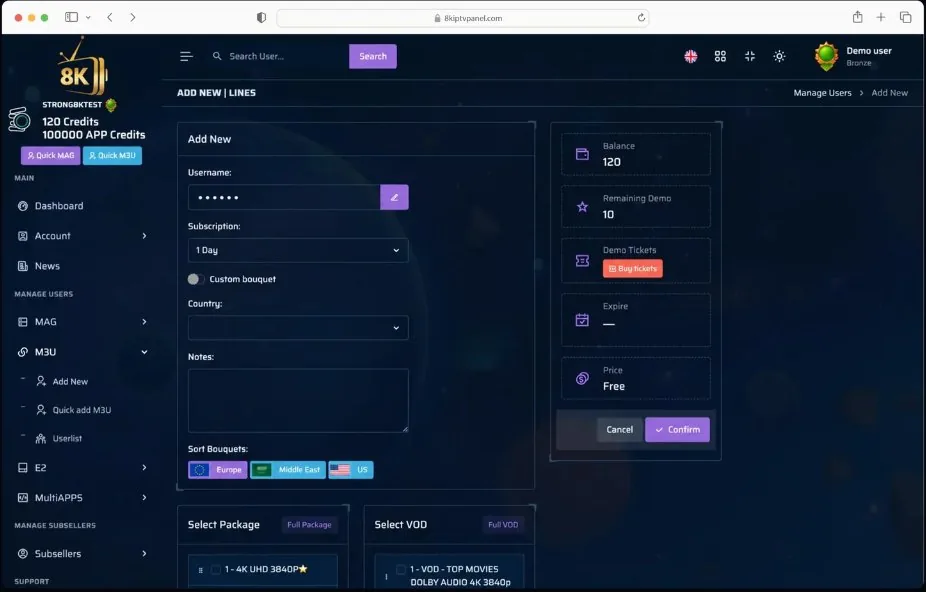This screenshot has width=926, height=592.
Task: Click the Buy tickets button
Action: [632, 269]
